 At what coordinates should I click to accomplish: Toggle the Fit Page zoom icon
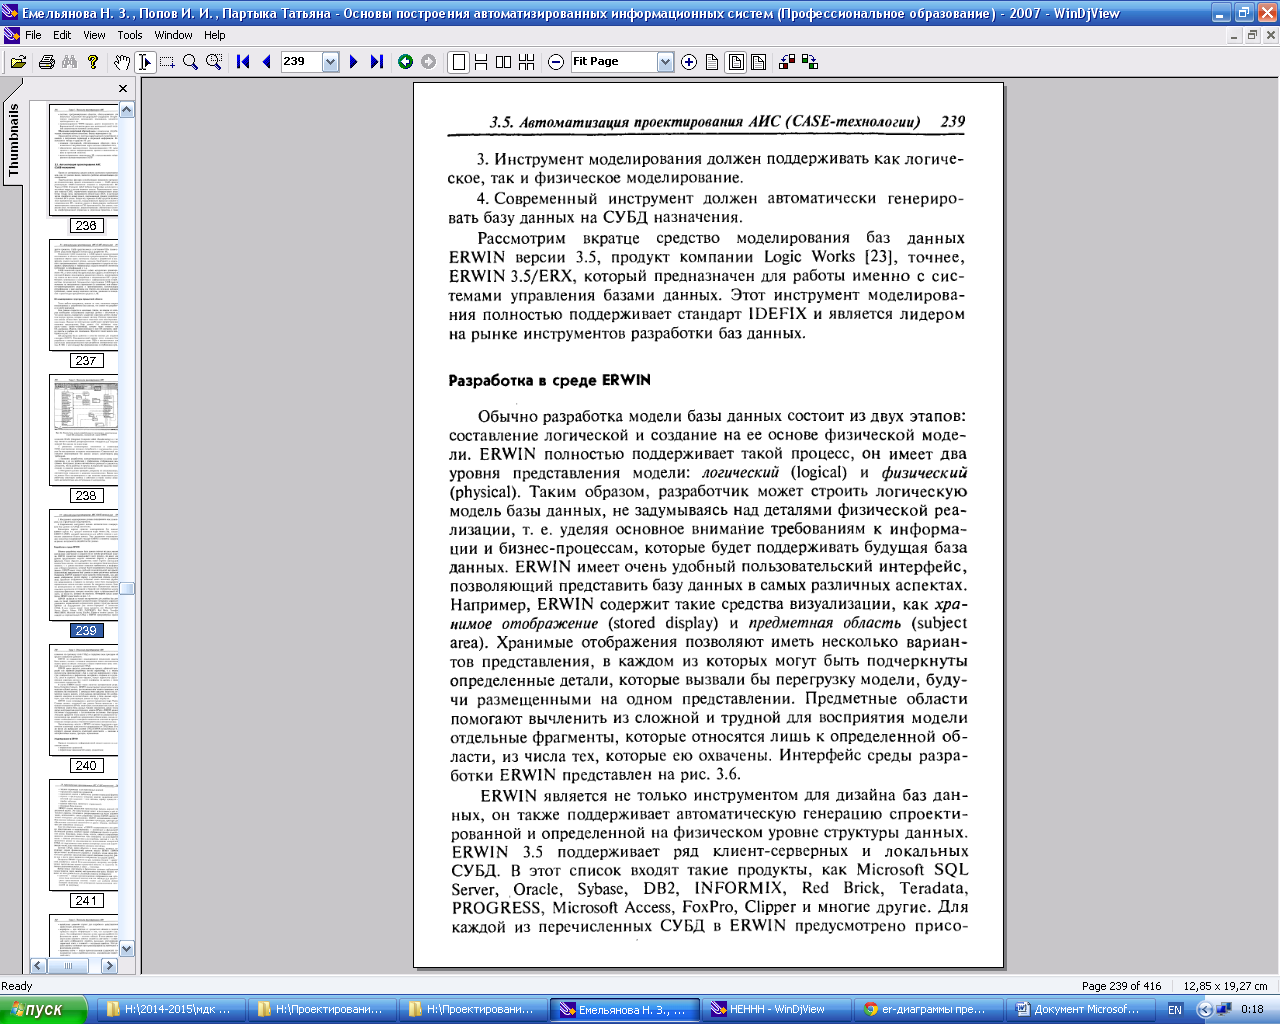click(x=736, y=62)
